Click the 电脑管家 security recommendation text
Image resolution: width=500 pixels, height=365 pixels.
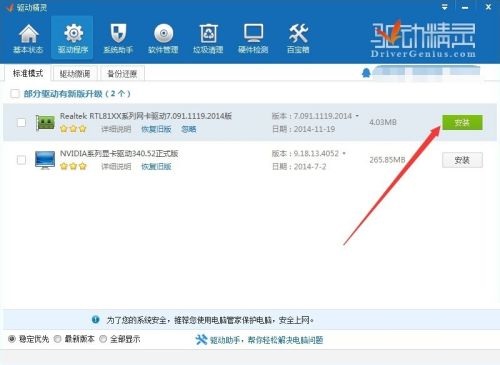(210, 320)
